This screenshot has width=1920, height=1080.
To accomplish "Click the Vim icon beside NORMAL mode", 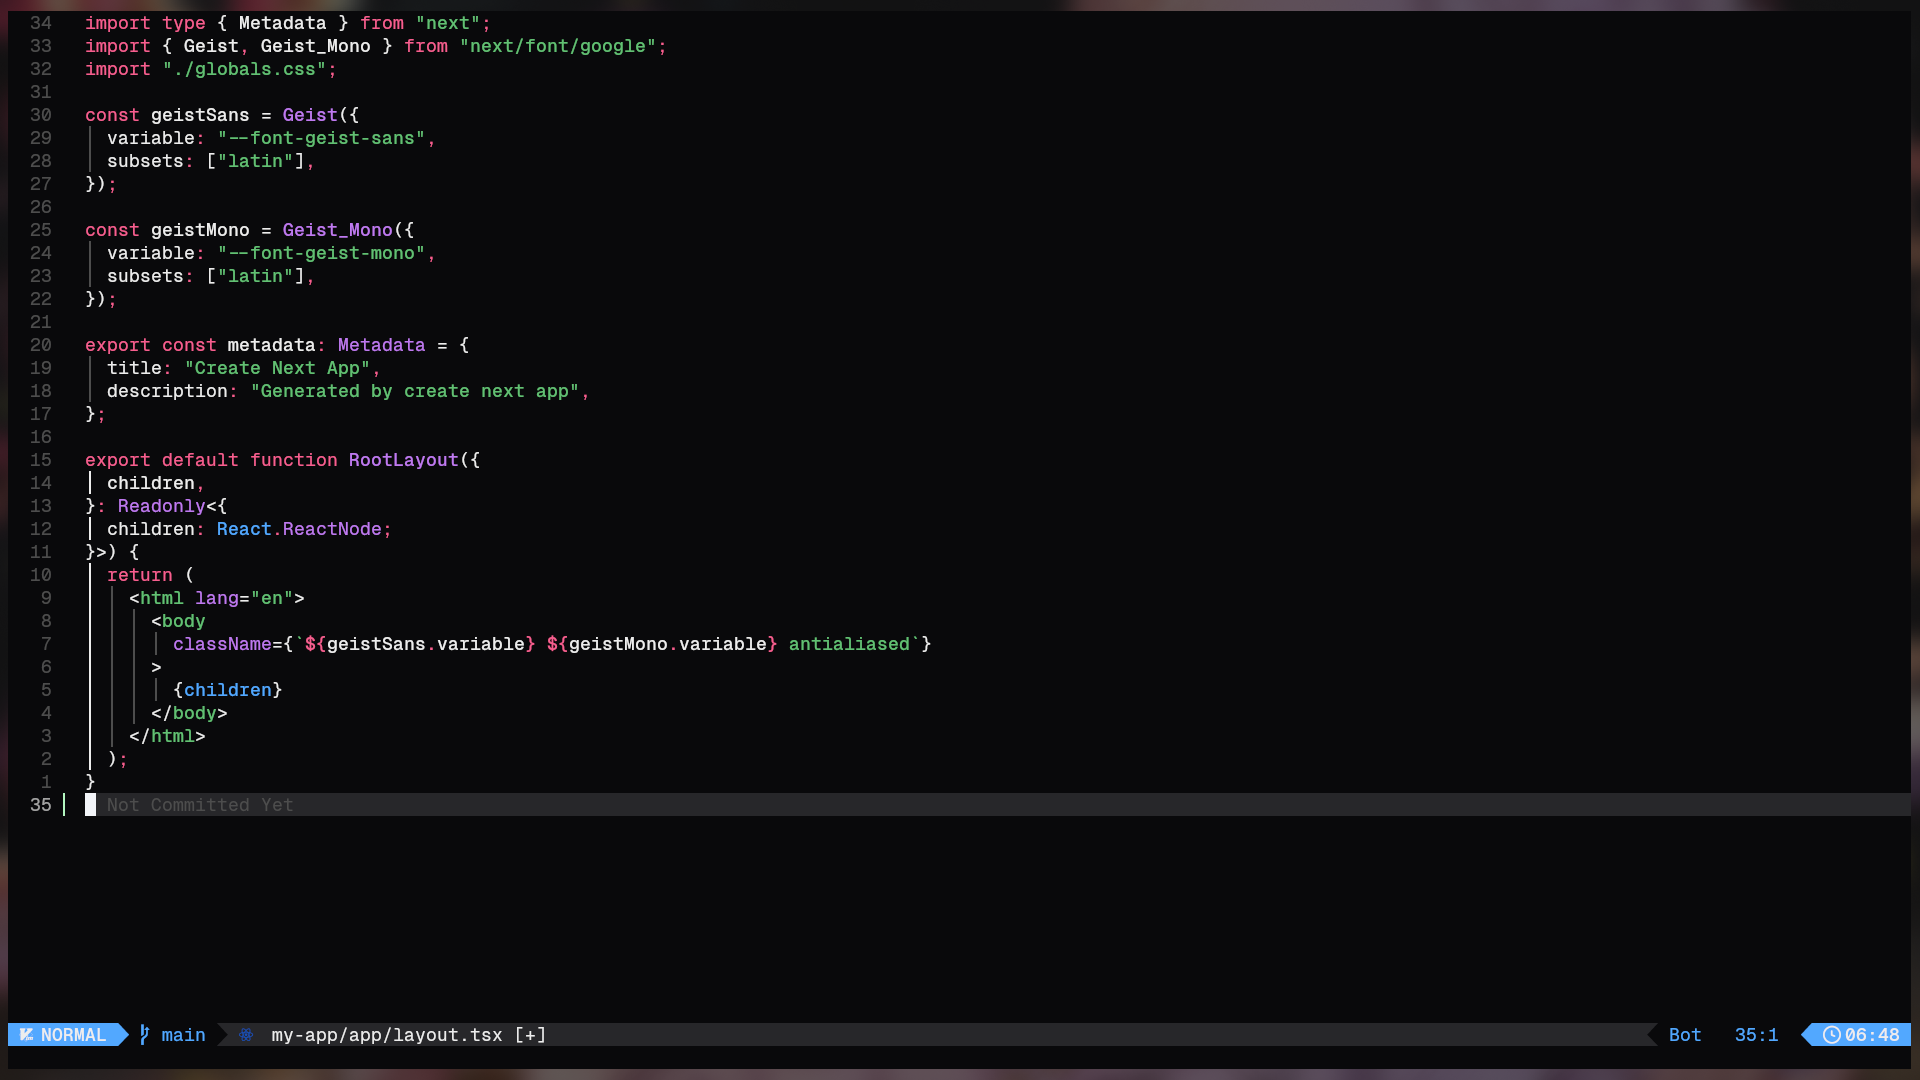I will point(26,1035).
